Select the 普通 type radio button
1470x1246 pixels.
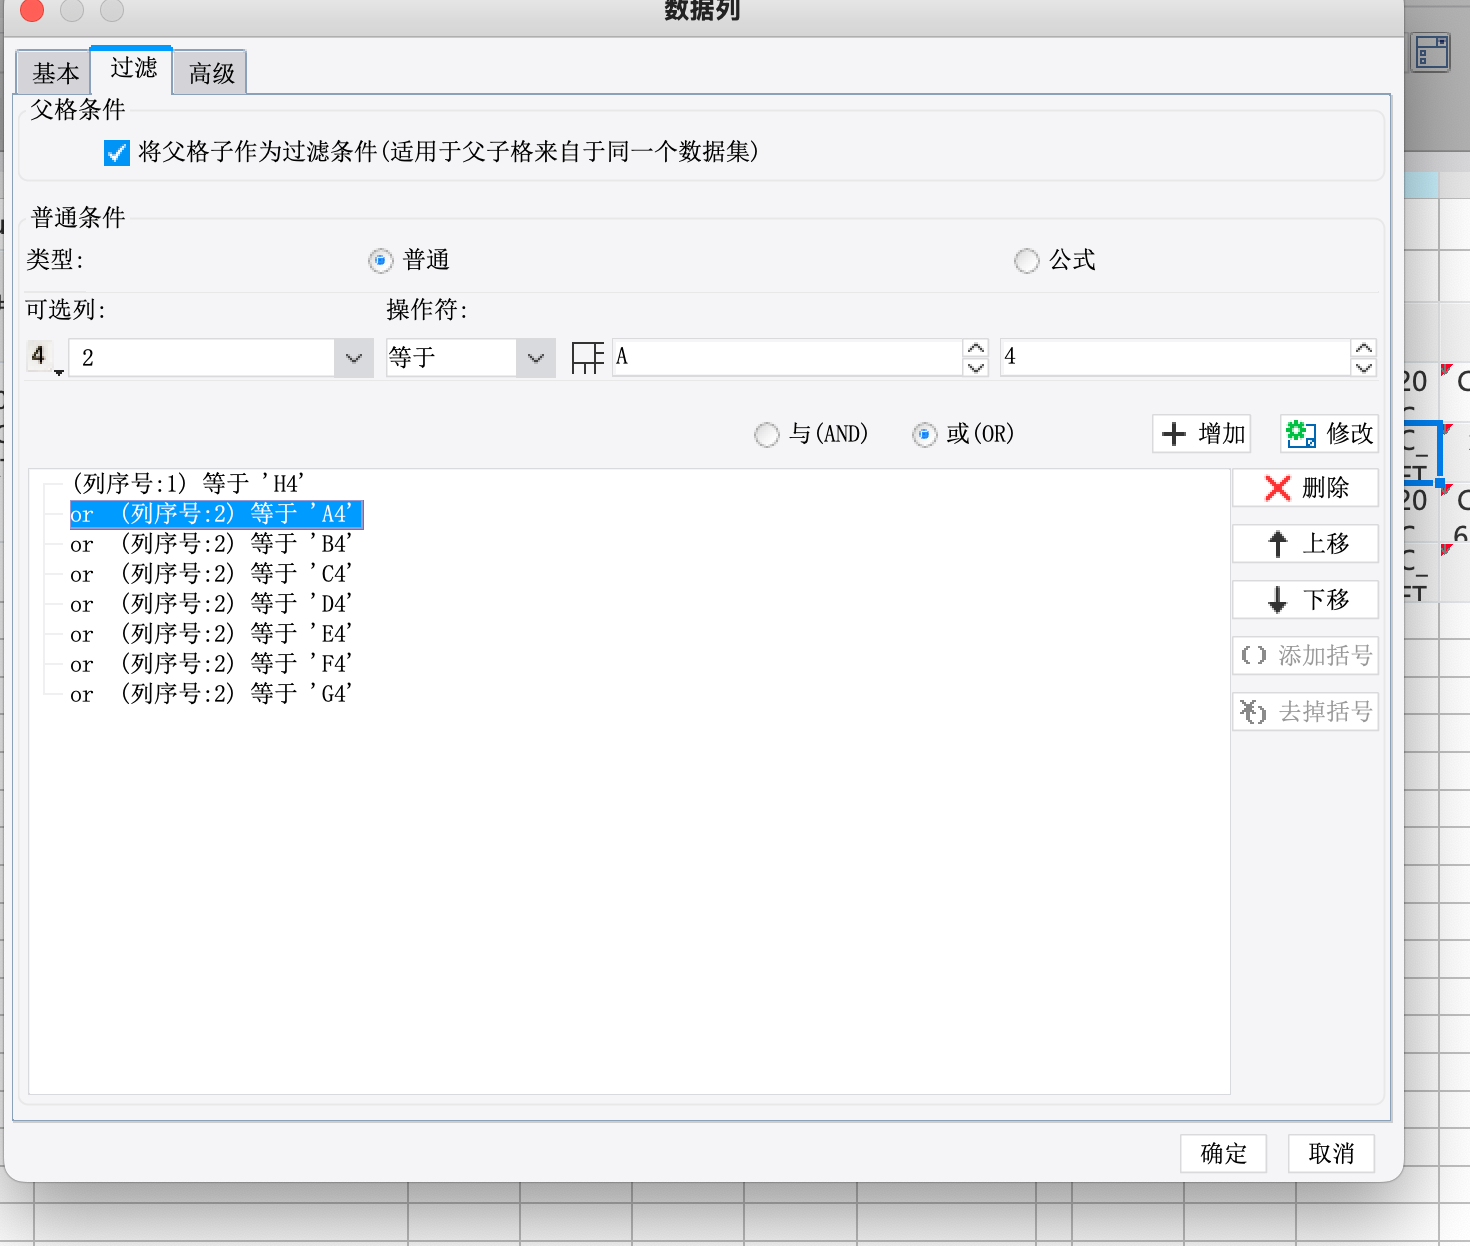point(381,261)
